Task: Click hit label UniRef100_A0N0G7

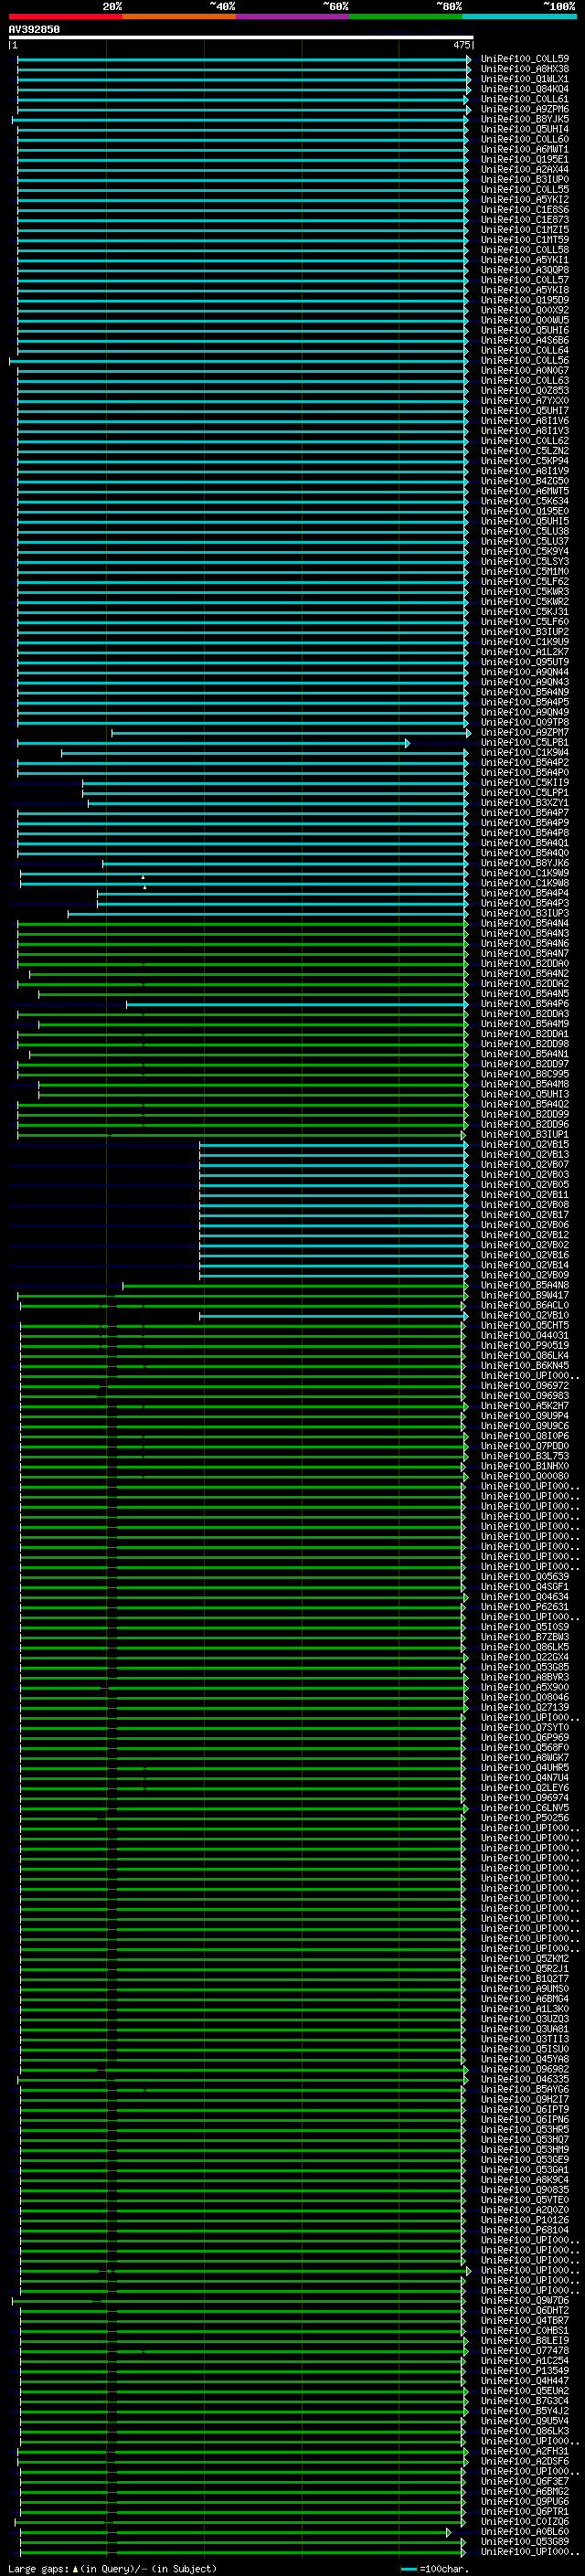Action: coord(525,370)
